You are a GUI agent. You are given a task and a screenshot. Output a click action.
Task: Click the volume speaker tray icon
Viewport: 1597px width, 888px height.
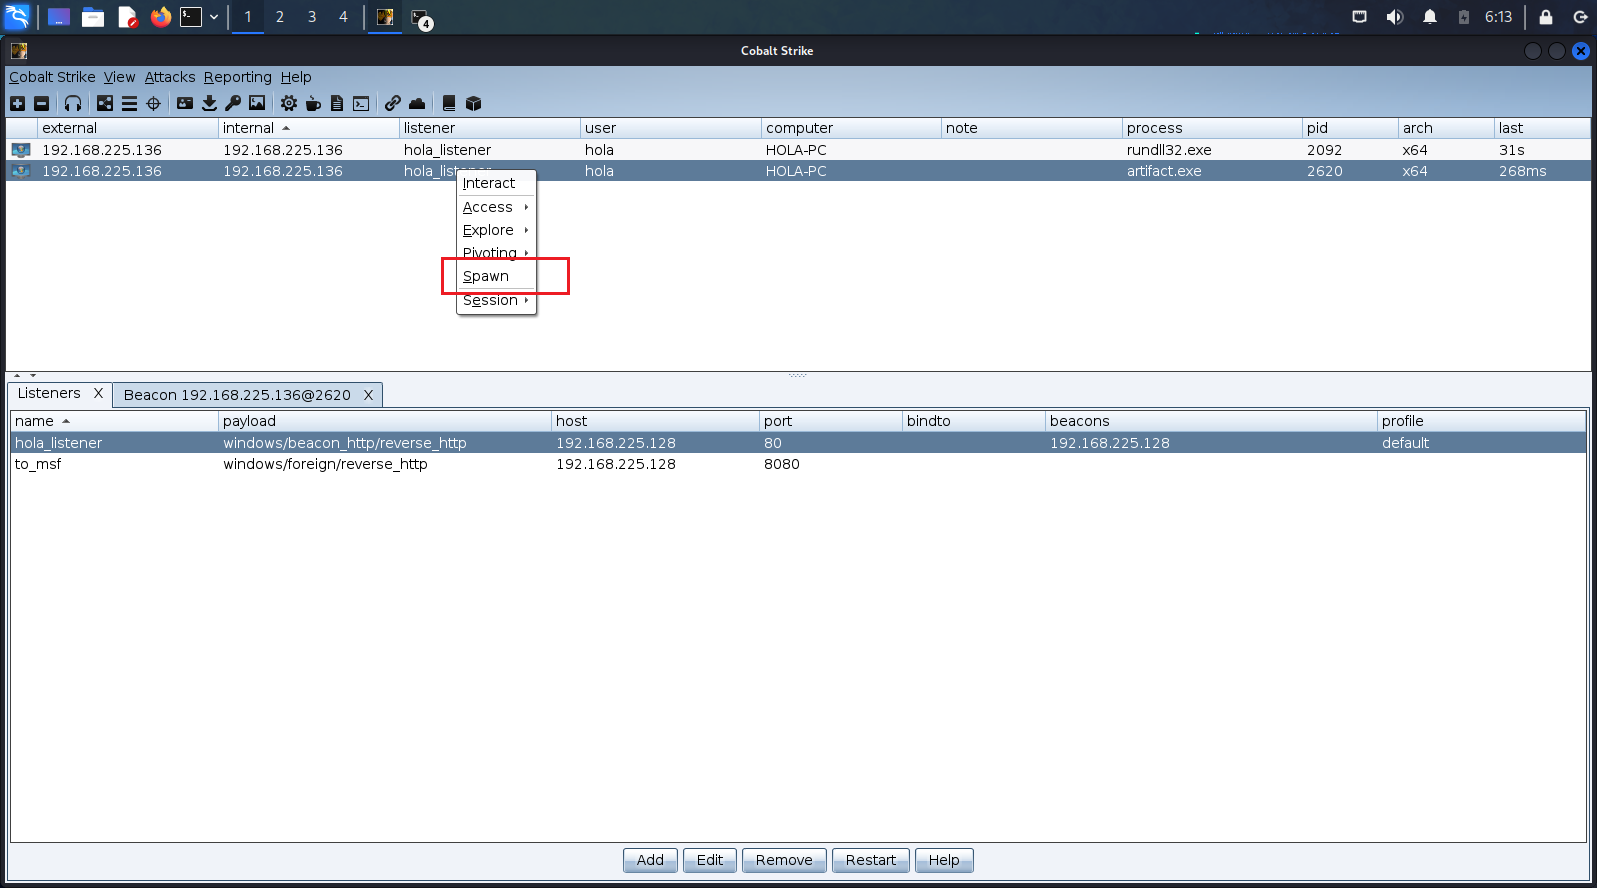pyautogui.click(x=1395, y=17)
